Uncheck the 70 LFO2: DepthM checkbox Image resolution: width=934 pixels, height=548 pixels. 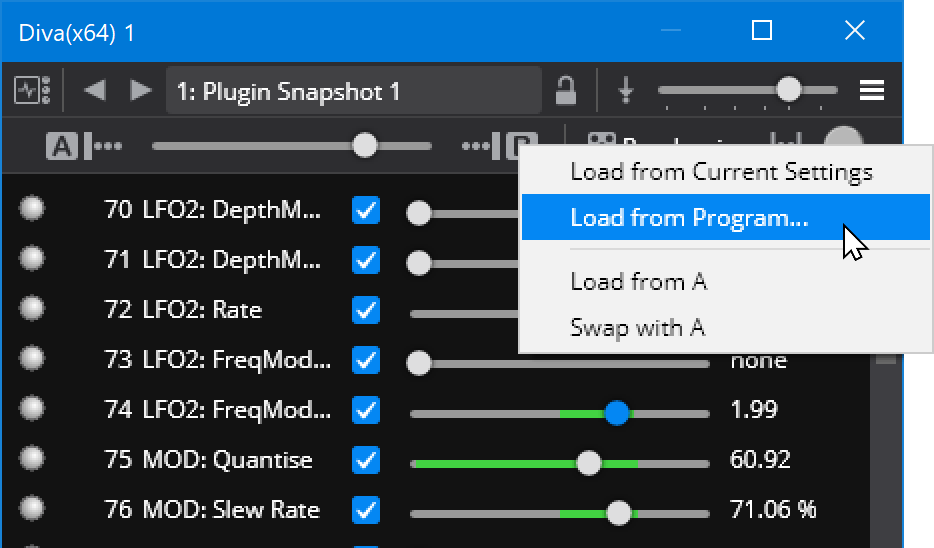click(x=366, y=210)
